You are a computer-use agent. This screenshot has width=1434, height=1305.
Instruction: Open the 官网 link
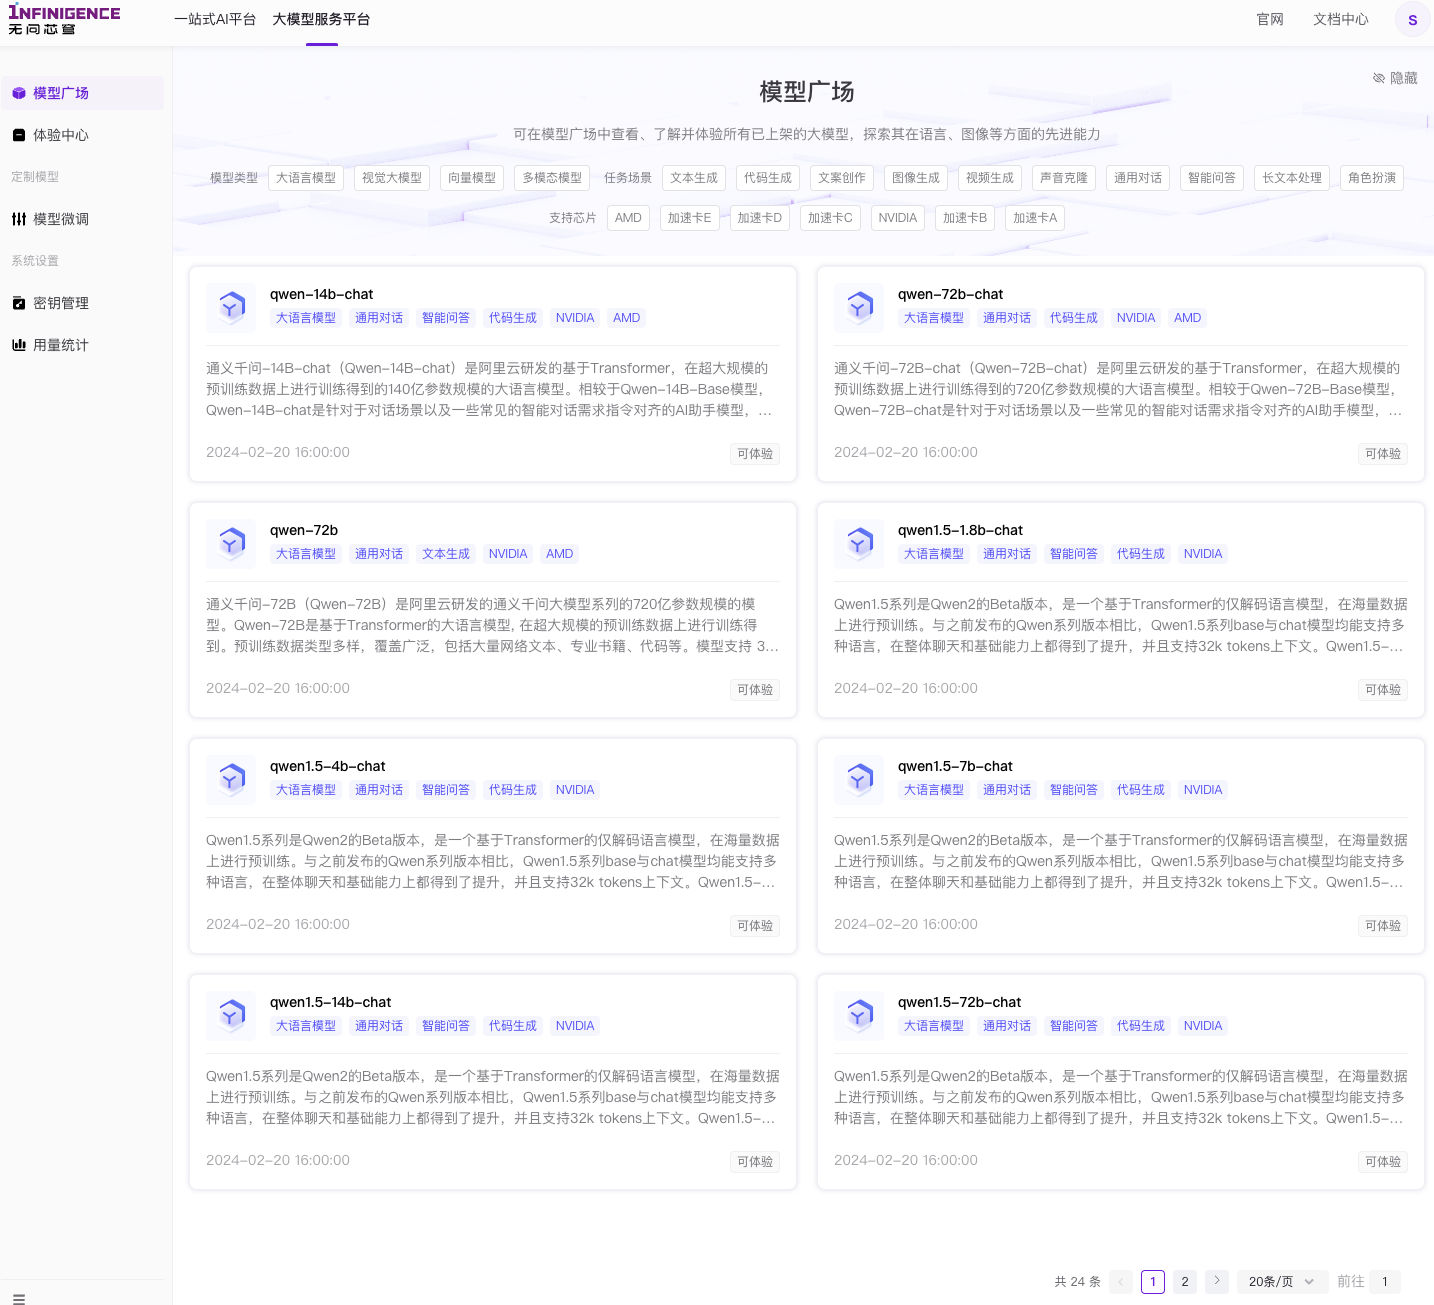pos(1270,19)
